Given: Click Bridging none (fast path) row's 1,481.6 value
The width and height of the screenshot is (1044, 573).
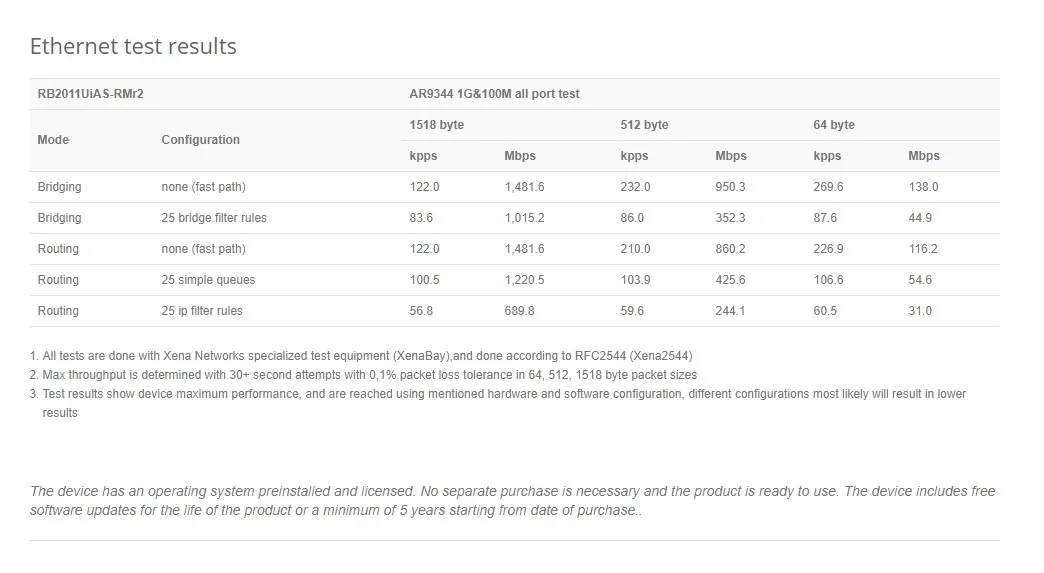Looking at the screenshot, I should (x=524, y=187).
